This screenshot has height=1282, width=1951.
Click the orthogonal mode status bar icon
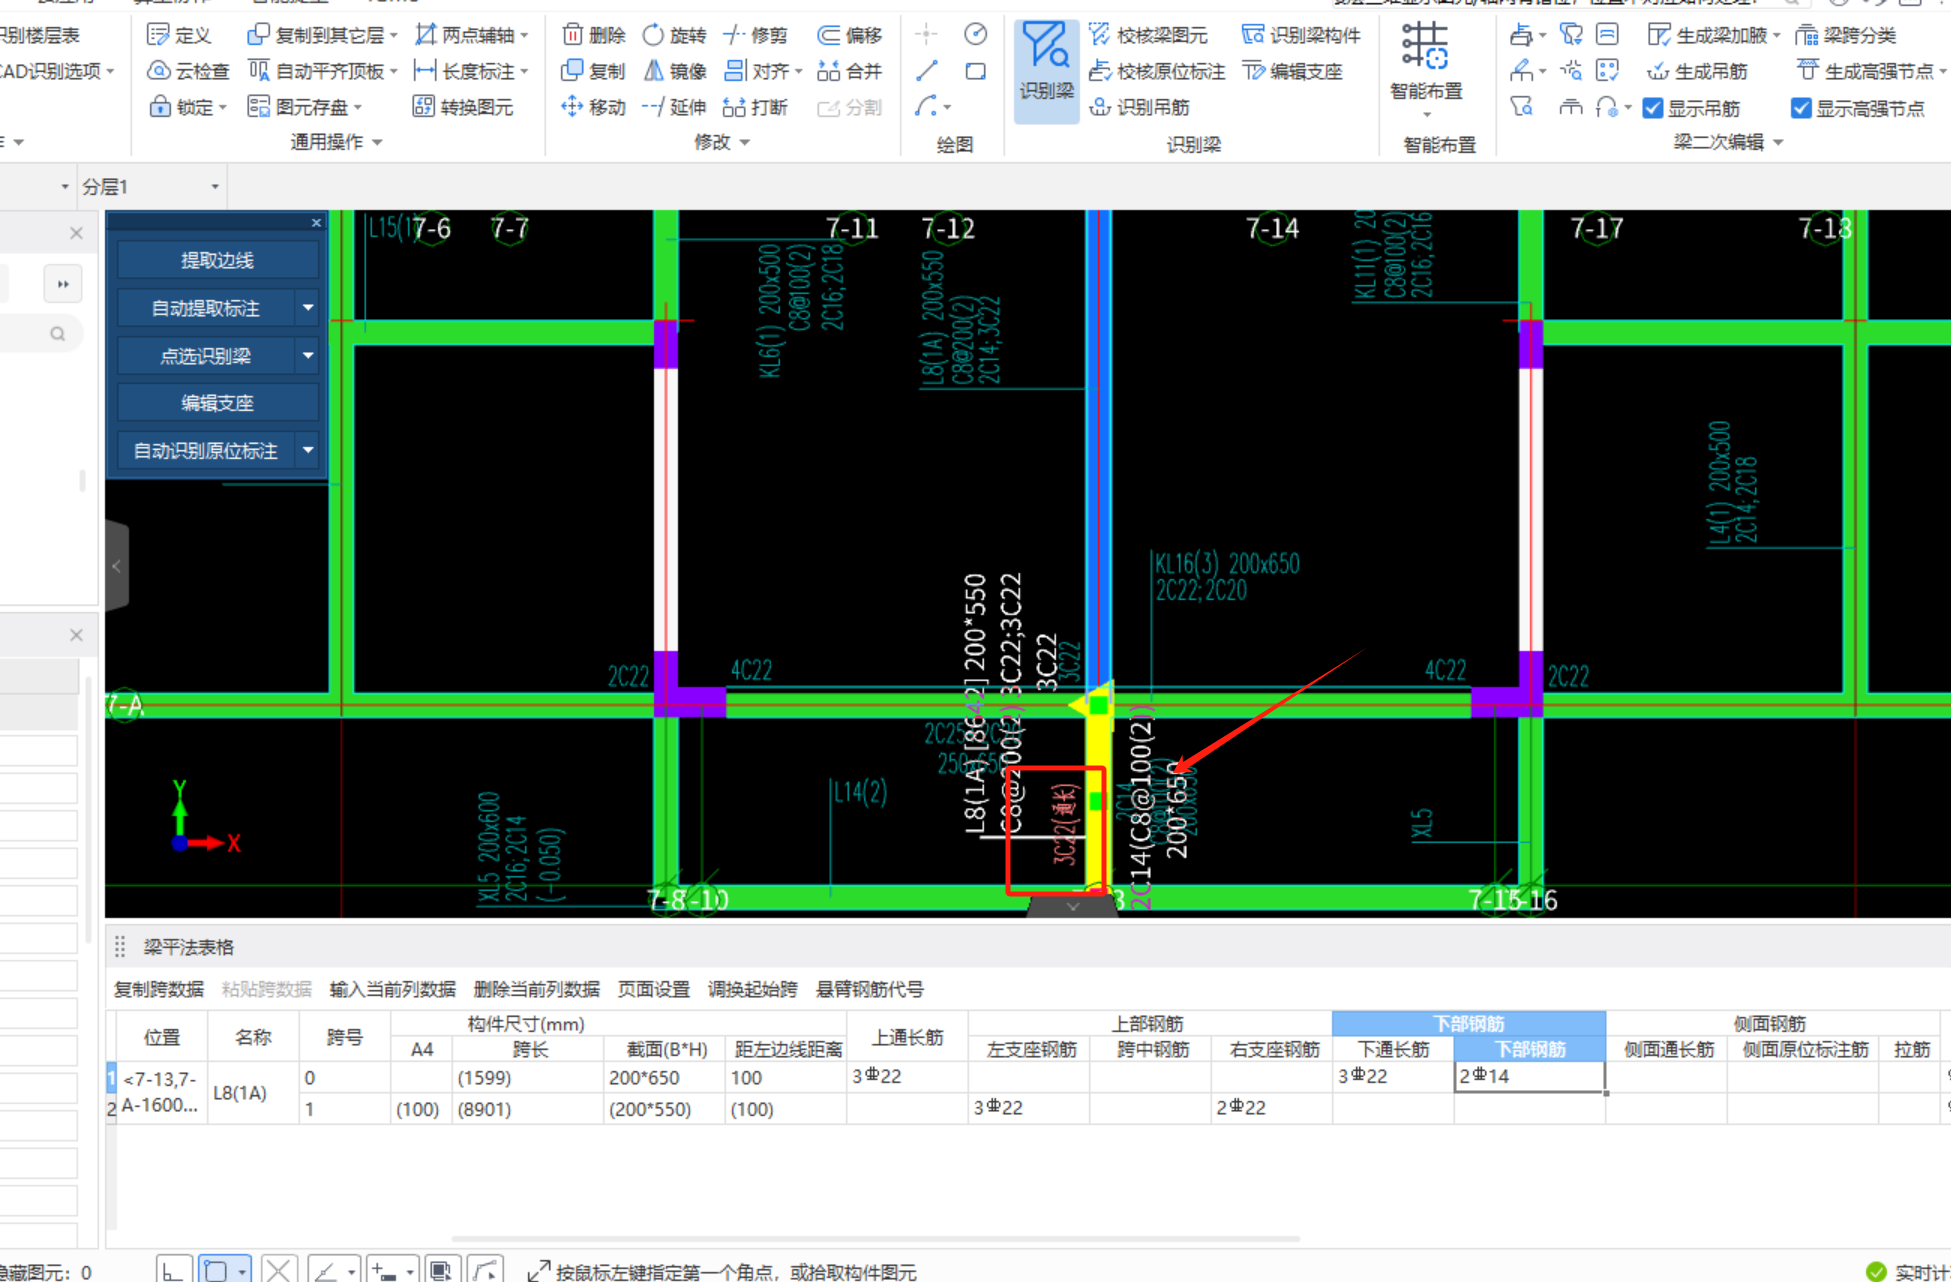(172, 1271)
